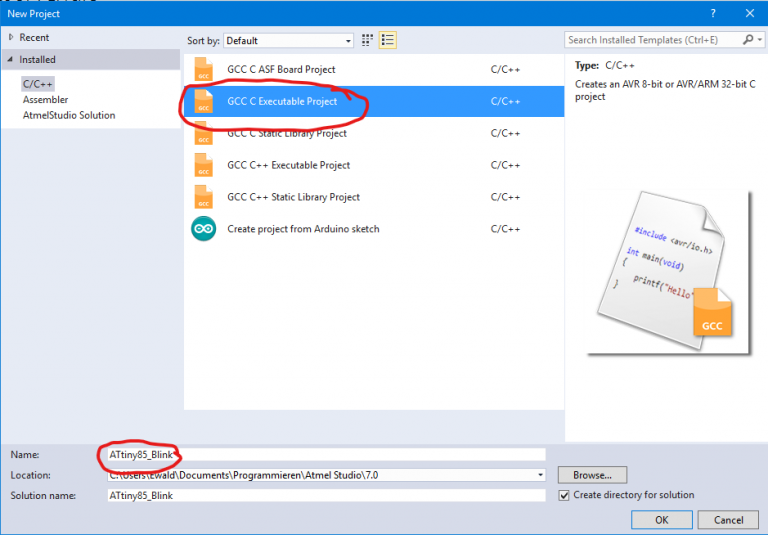
Task: Click the Arduino sketch project icon
Action: (203, 229)
